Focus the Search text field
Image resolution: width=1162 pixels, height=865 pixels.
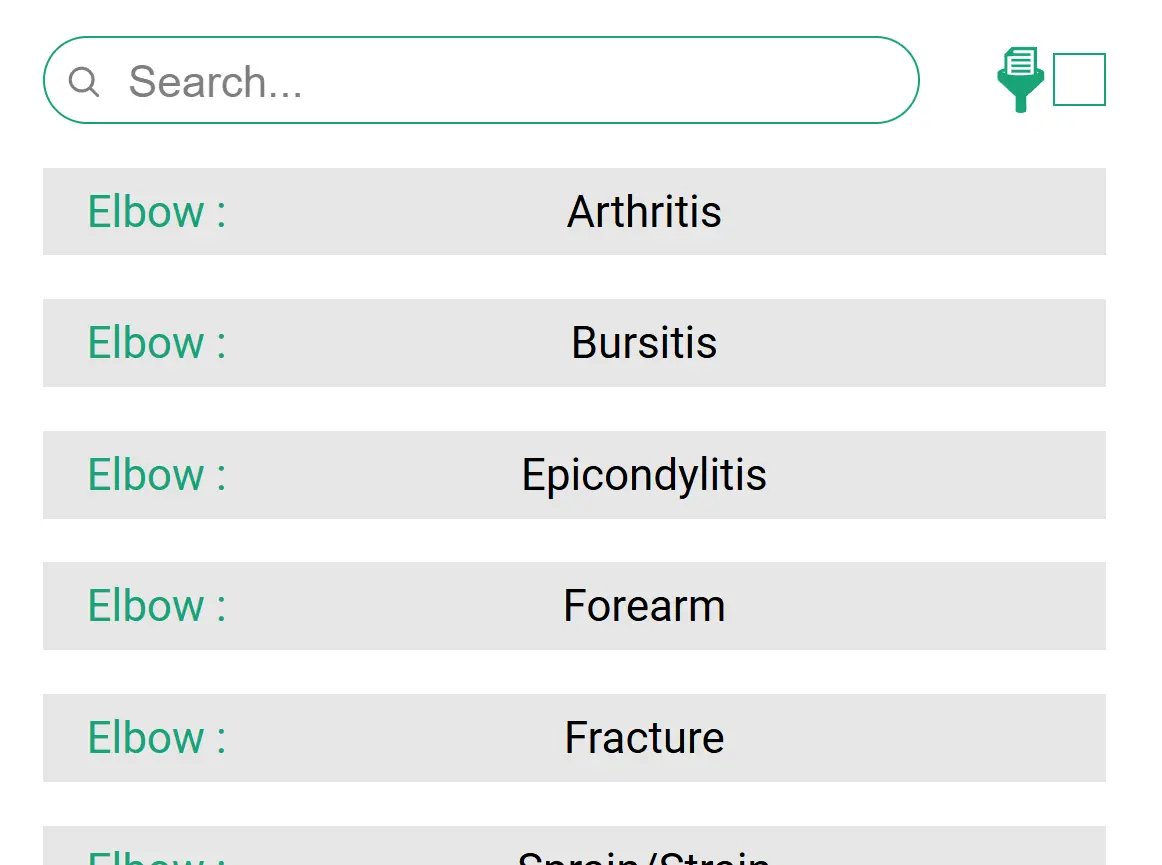click(x=500, y=81)
